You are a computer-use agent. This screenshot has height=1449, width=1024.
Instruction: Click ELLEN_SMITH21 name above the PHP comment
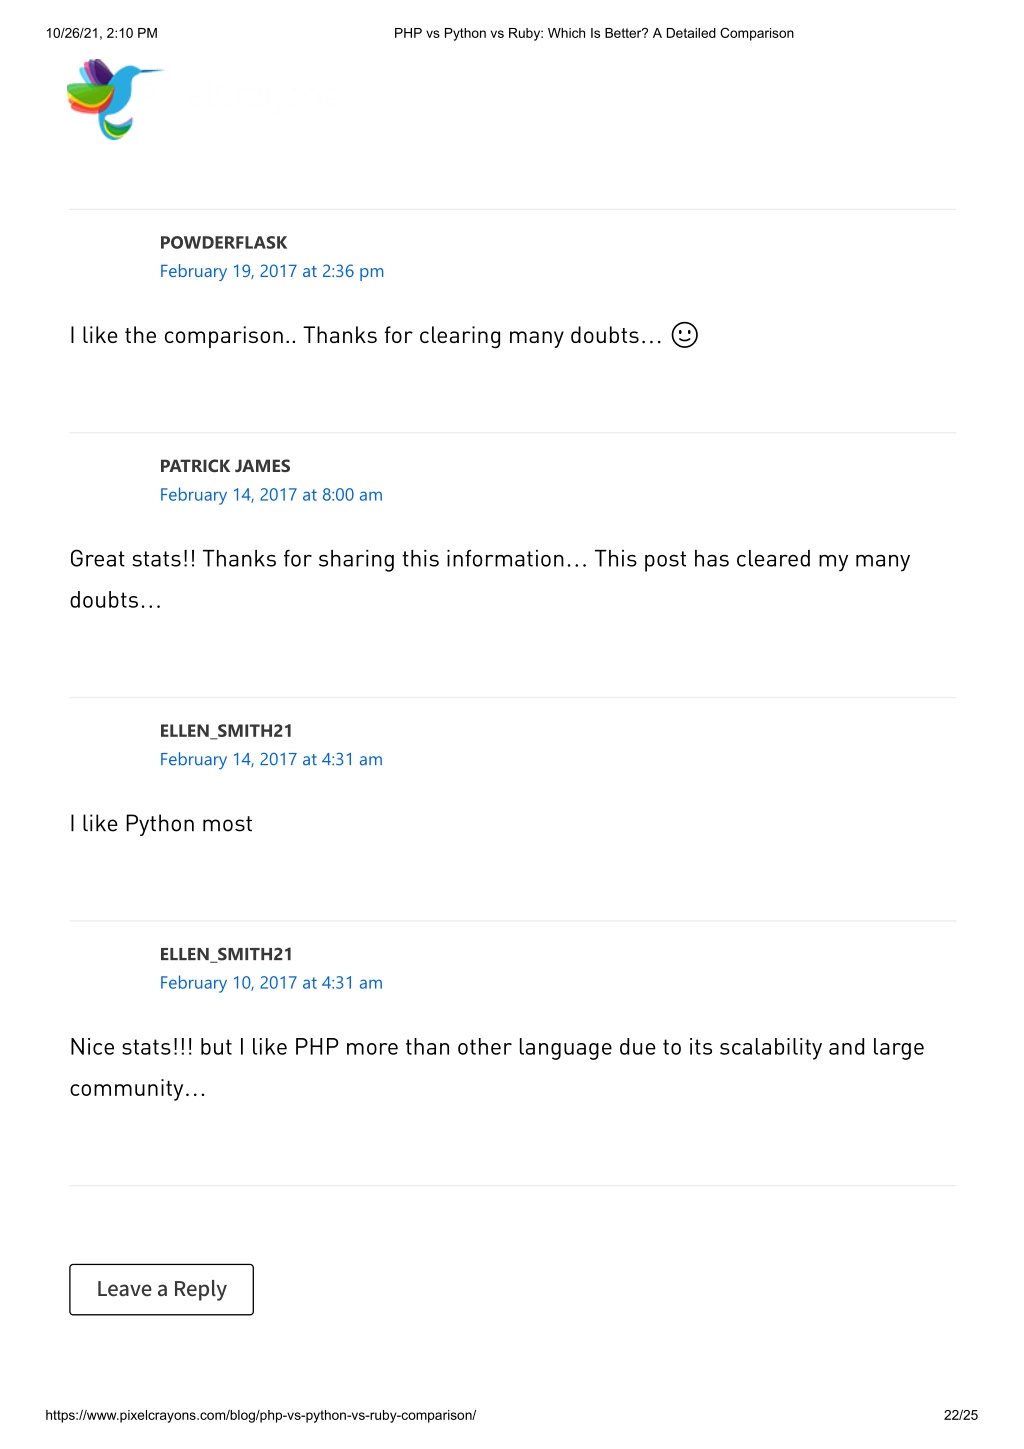pyautogui.click(x=226, y=954)
